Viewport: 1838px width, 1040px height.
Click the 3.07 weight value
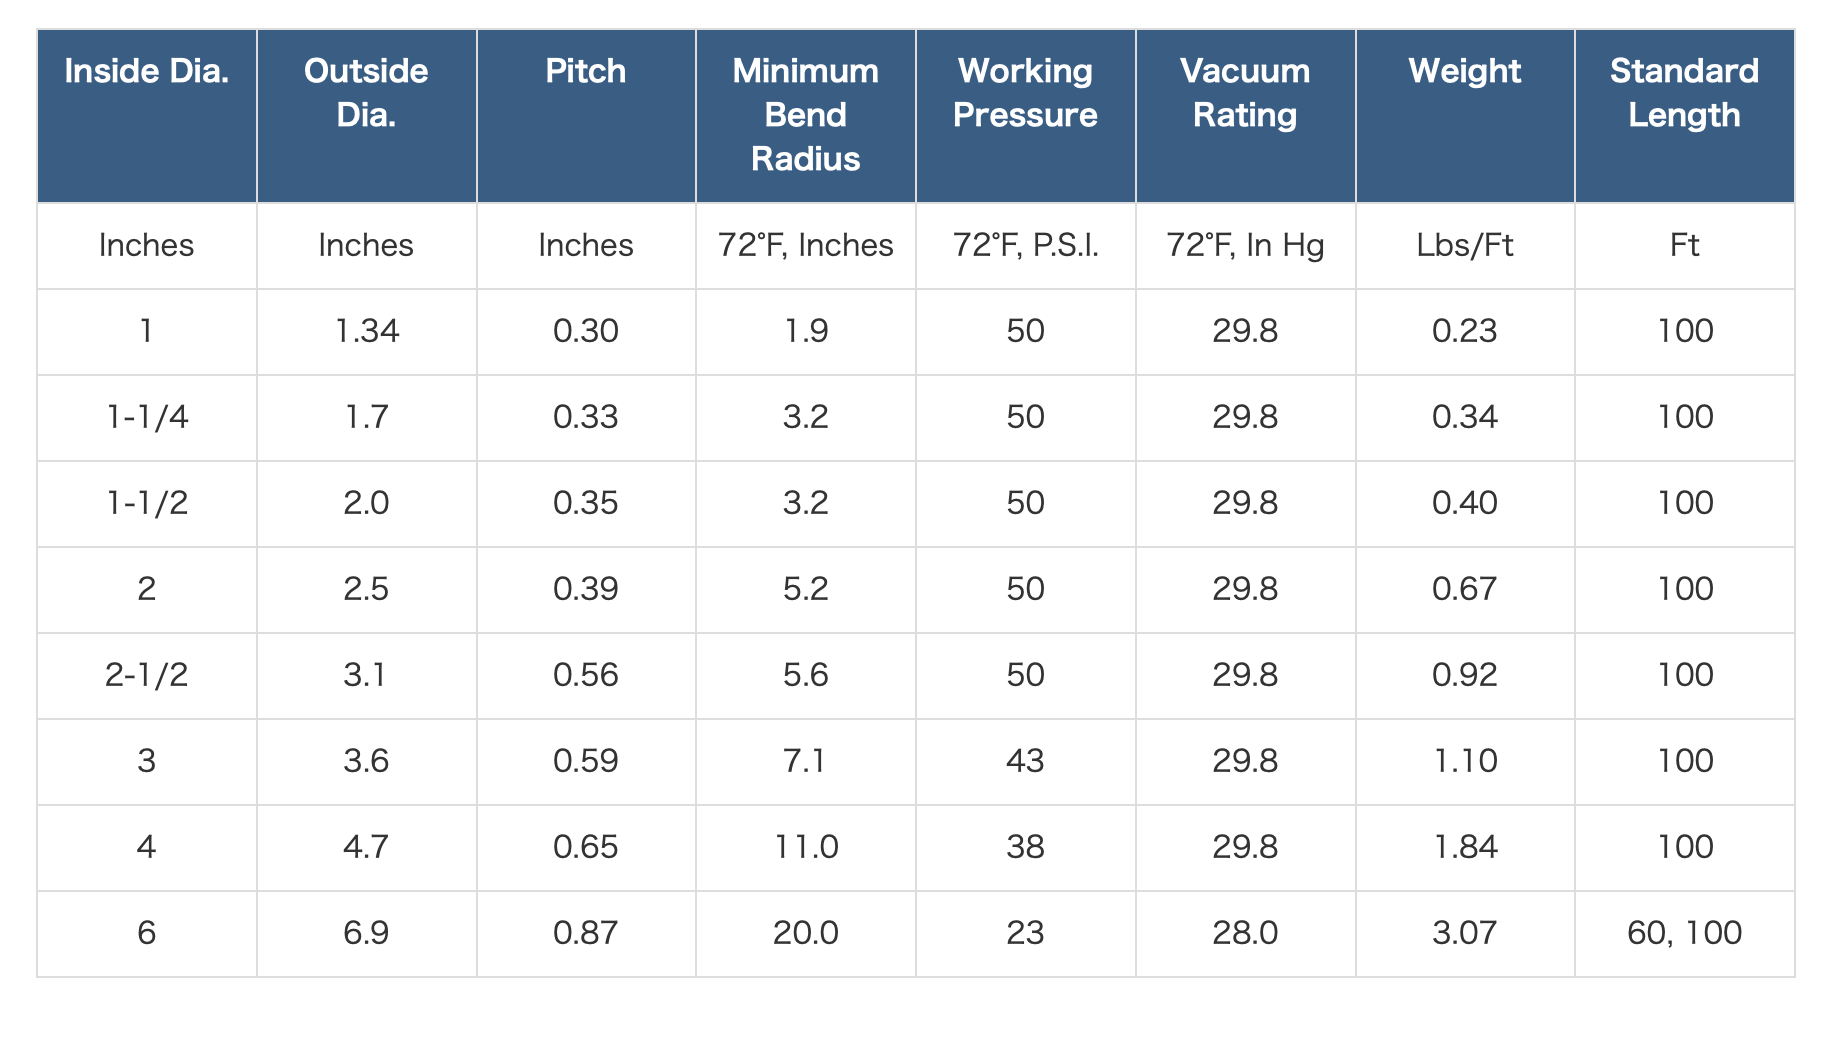[x=1465, y=933]
